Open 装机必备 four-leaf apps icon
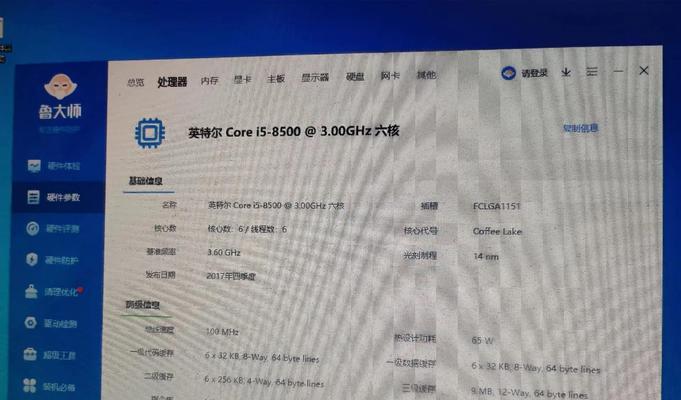The height and width of the screenshot is (400, 681). (x=30, y=385)
